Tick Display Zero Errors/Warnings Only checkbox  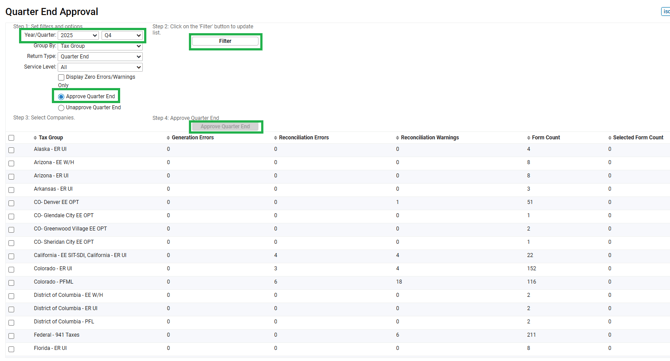61,77
